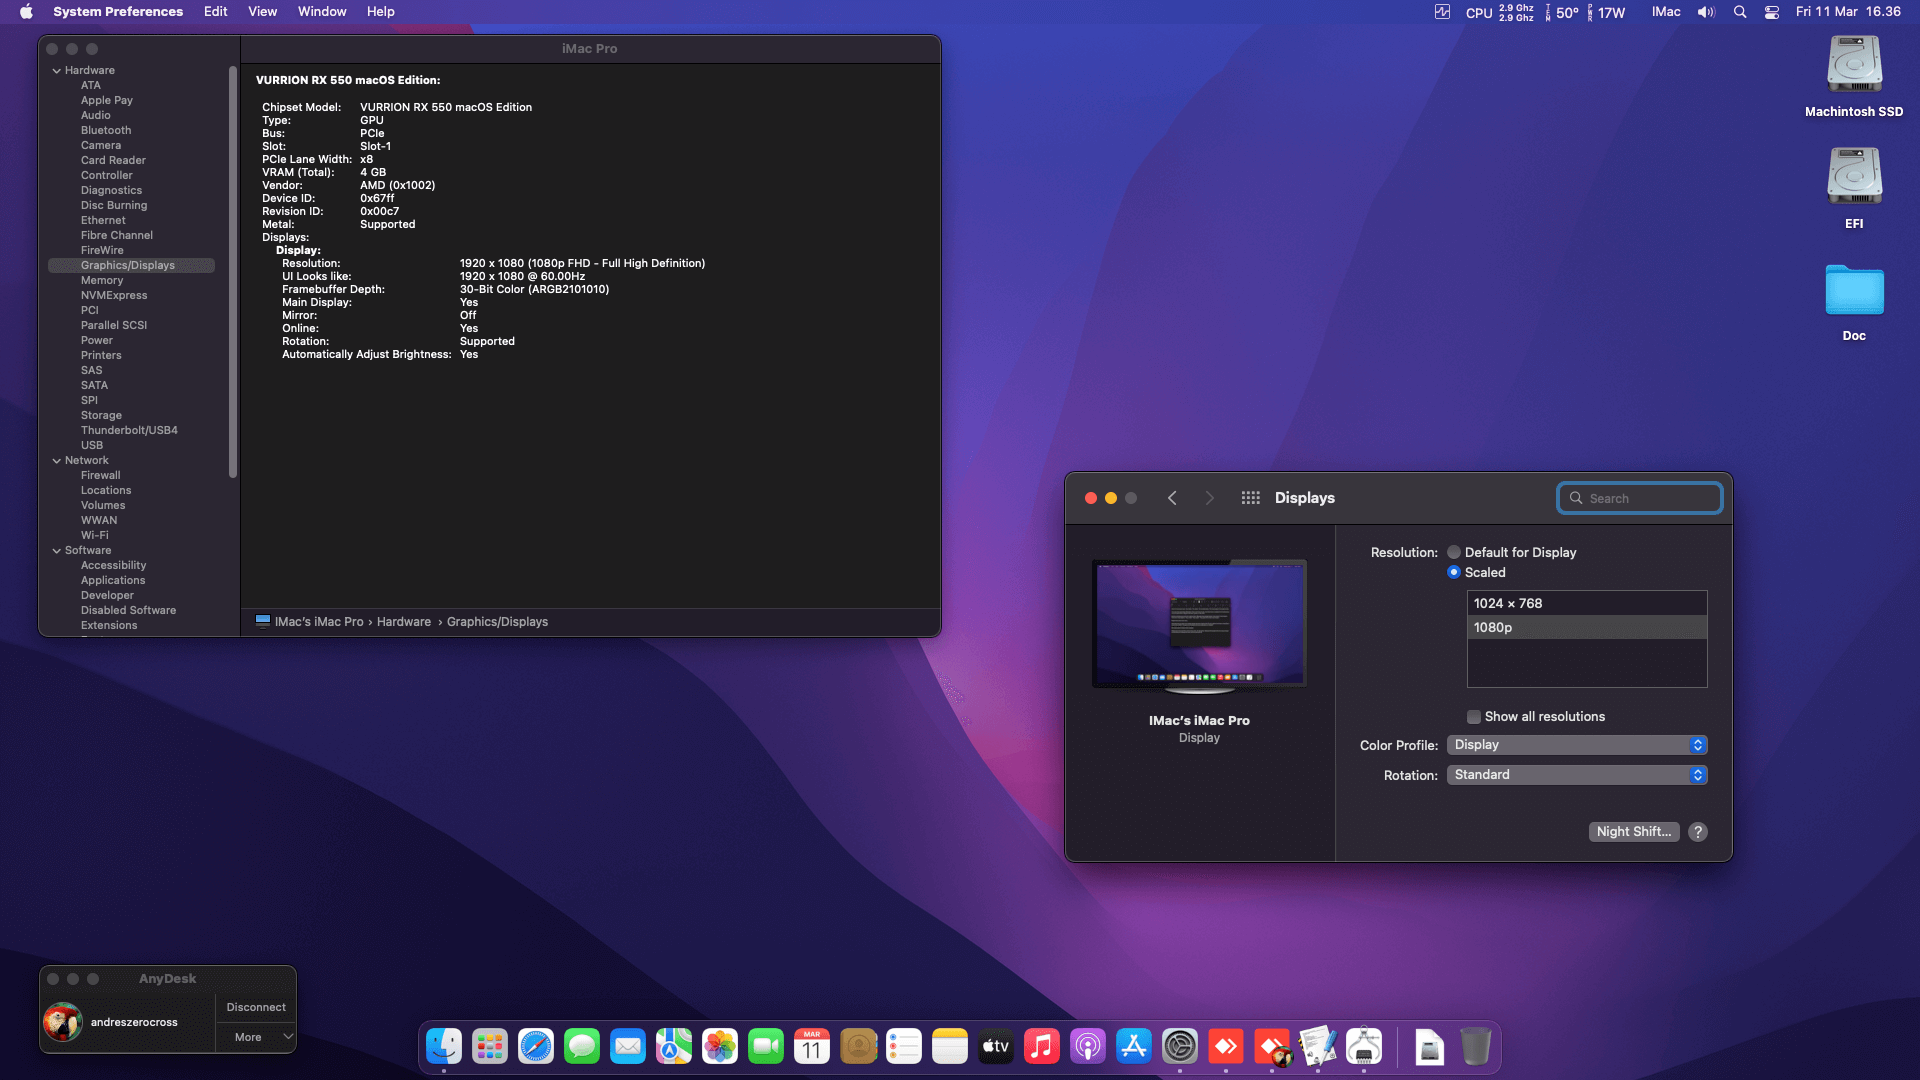1920x1080 pixels.
Task: Launch Apple TV from the dock
Action: (996, 1047)
